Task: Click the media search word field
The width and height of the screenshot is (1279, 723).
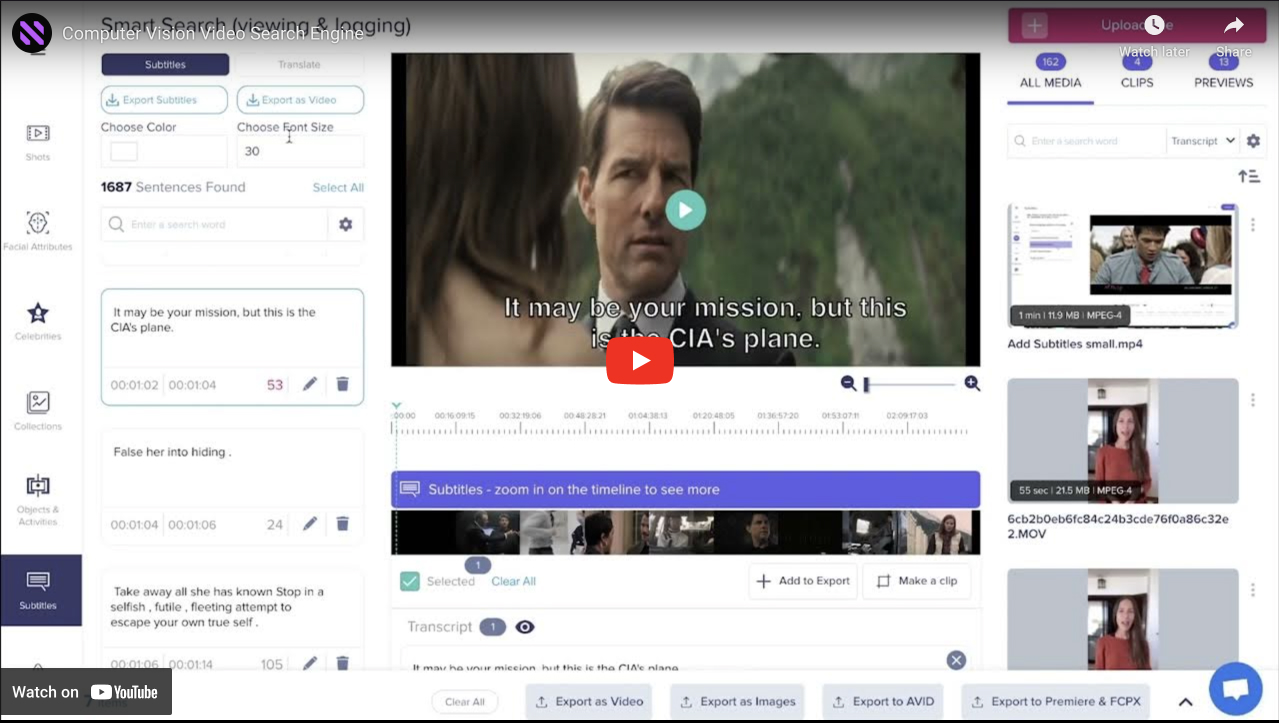Action: pos(1087,141)
